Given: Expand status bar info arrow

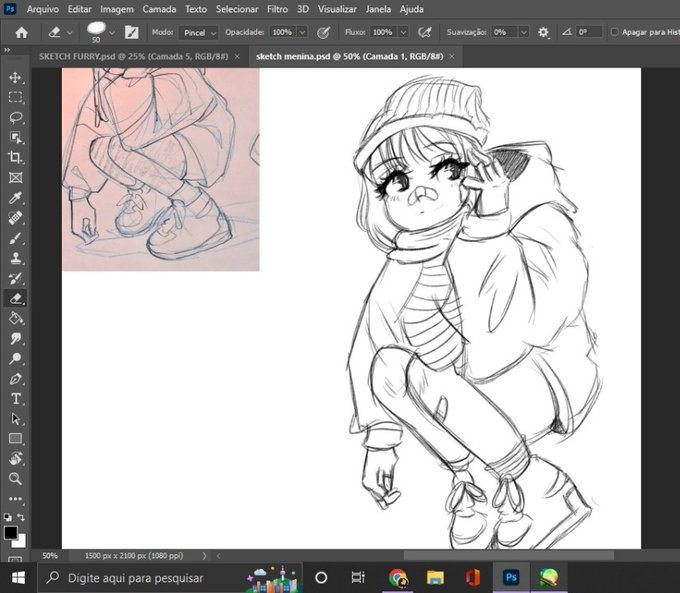Looking at the screenshot, I should coord(204,556).
